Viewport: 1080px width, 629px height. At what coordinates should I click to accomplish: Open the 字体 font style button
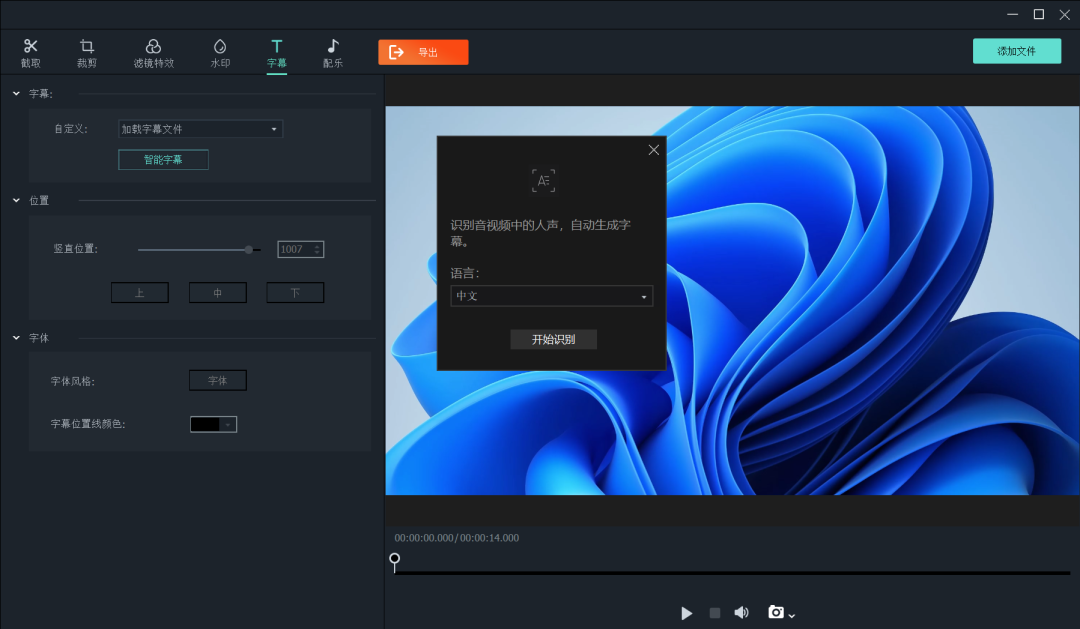(x=218, y=380)
